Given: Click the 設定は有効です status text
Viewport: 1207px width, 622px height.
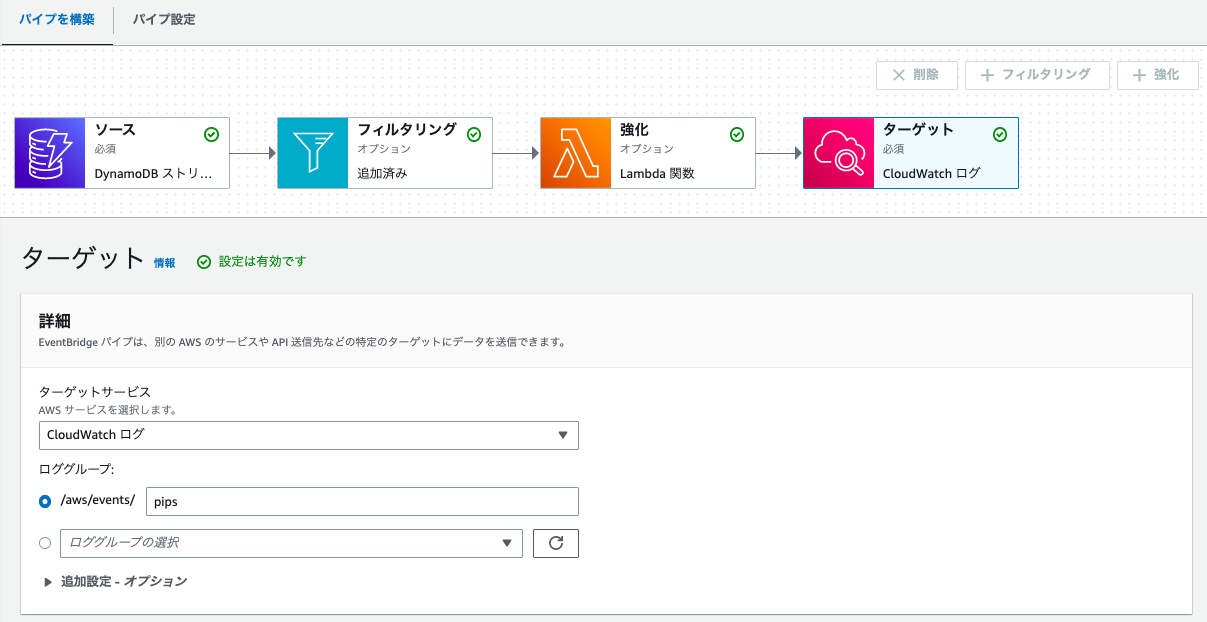Looking at the screenshot, I should point(262,262).
